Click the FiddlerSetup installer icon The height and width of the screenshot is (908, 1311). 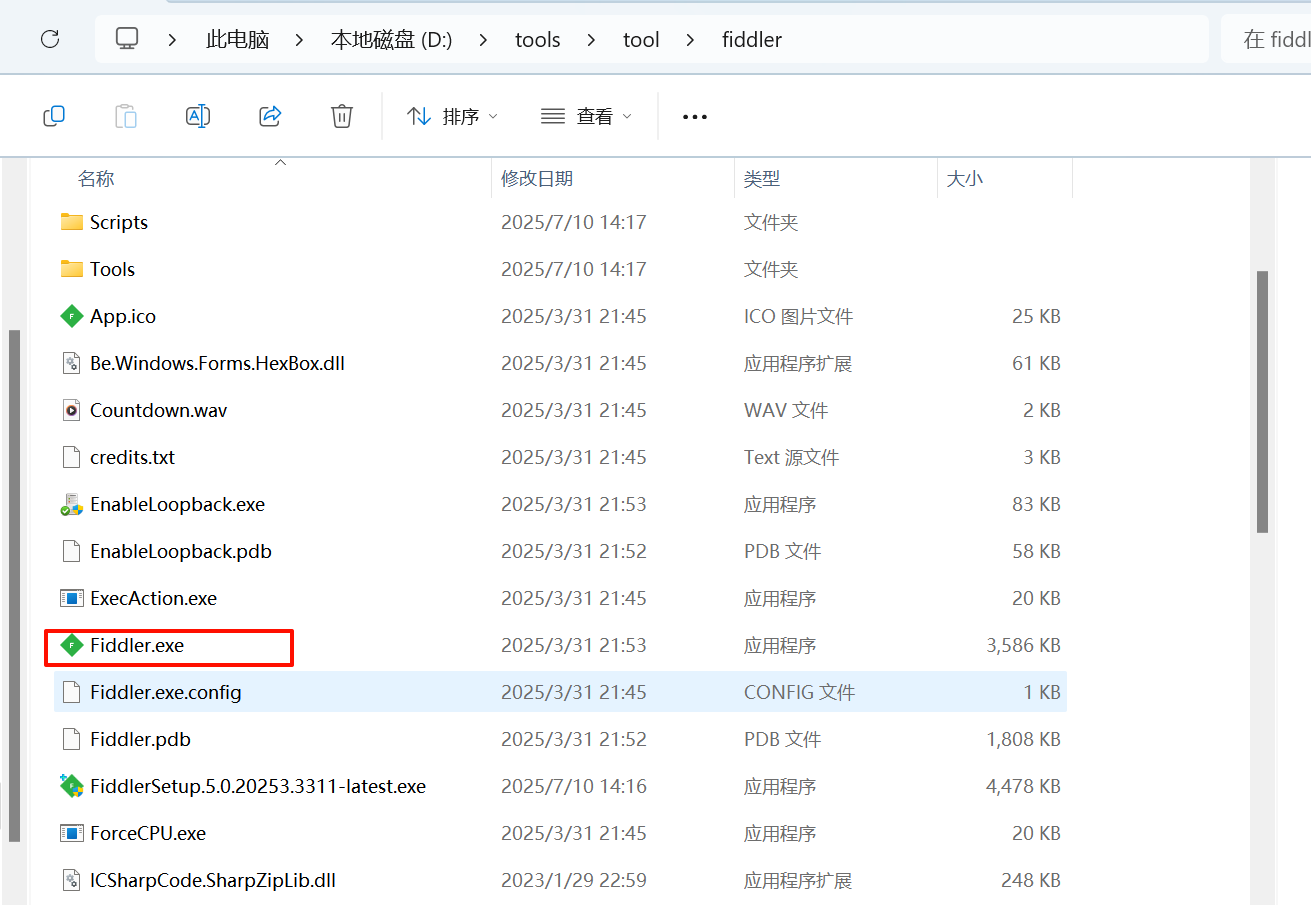(71, 786)
